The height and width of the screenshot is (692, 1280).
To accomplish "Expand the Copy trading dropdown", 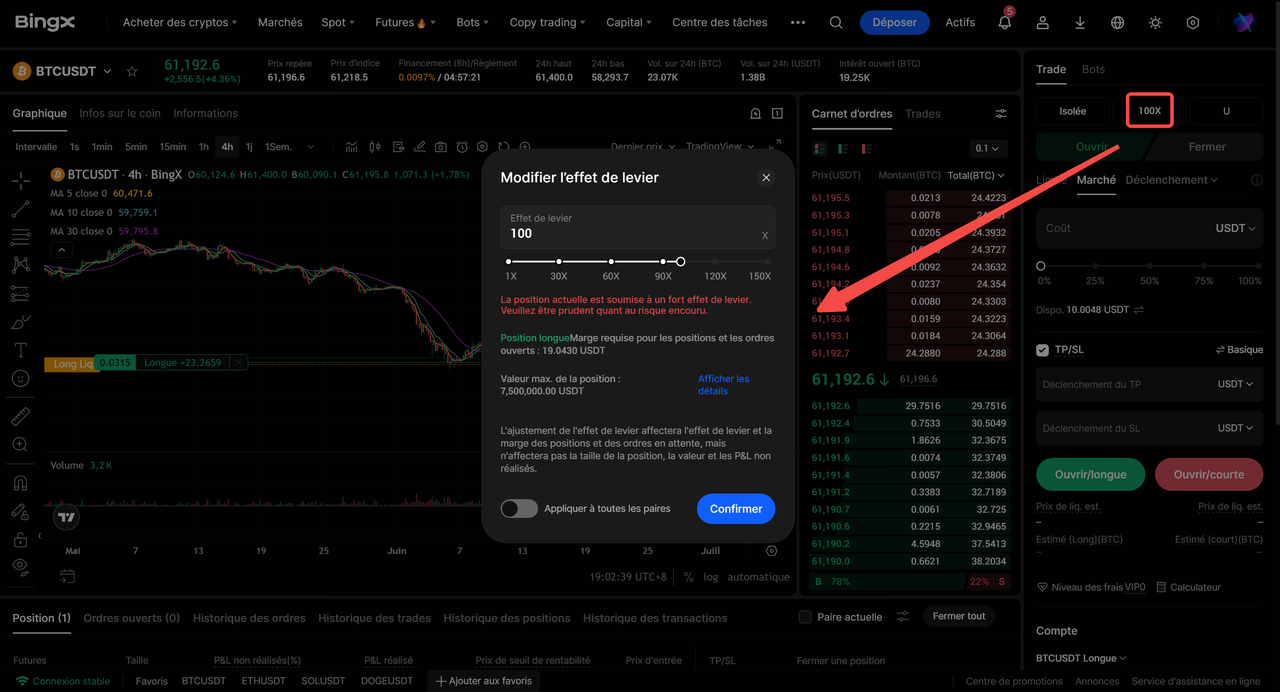I will tap(548, 22).
